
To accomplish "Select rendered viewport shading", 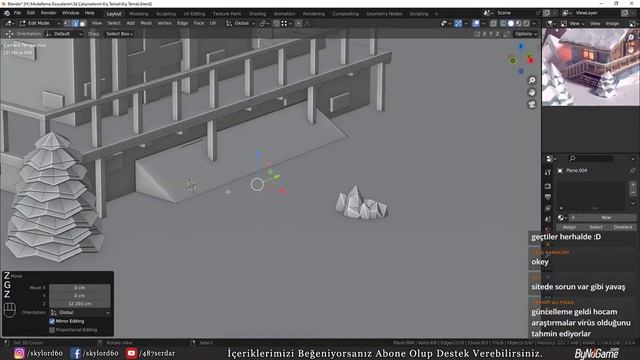I will coord(526,24).
